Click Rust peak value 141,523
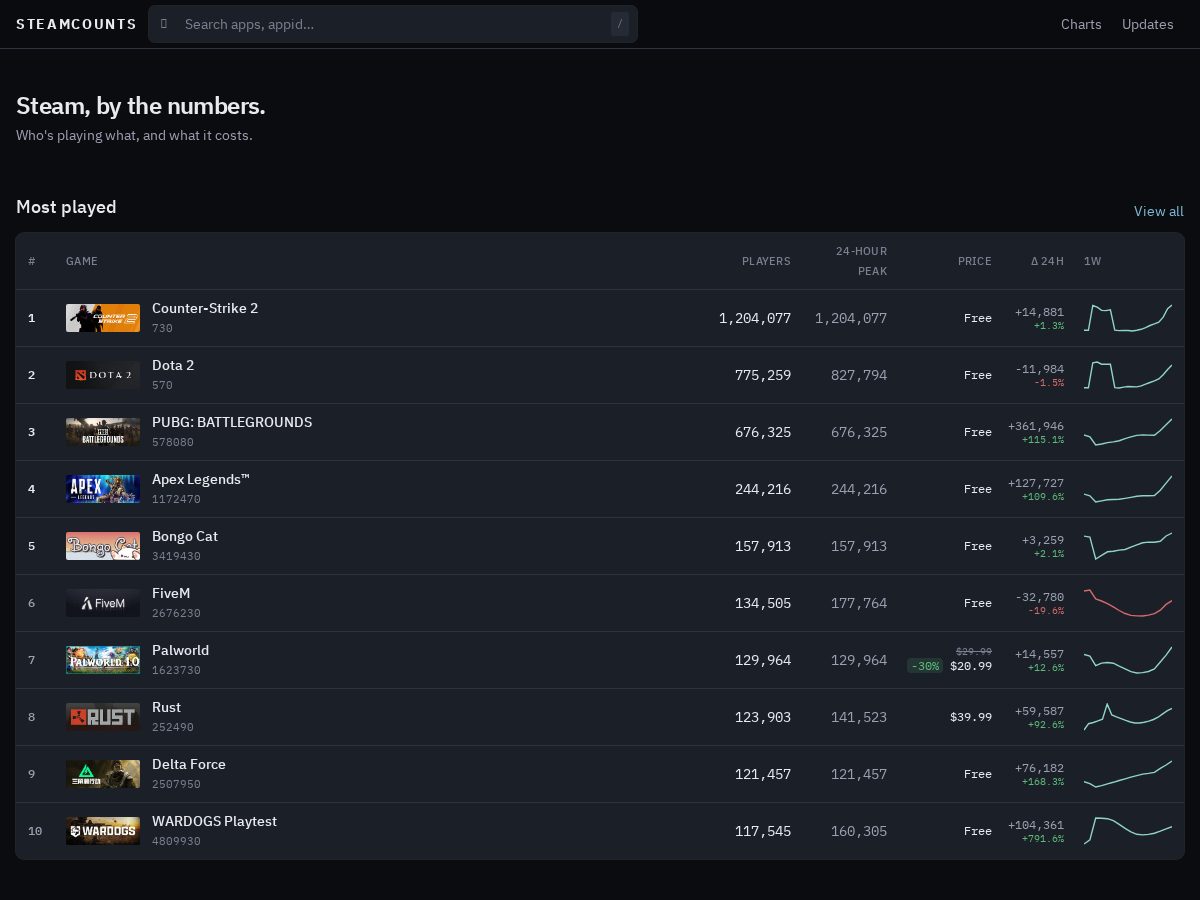Screen dimensions: 1200x900 point(859,717)
